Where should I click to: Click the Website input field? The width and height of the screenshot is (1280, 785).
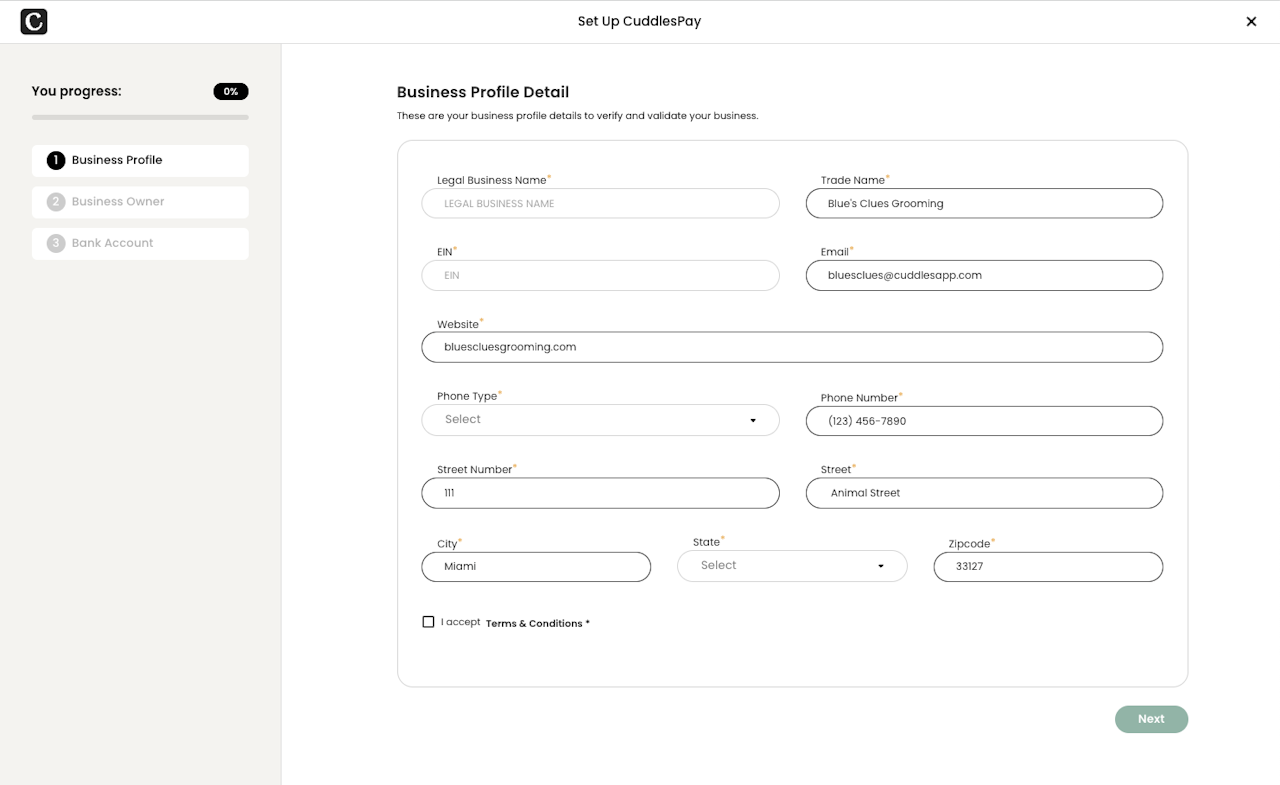pos(792,347)
